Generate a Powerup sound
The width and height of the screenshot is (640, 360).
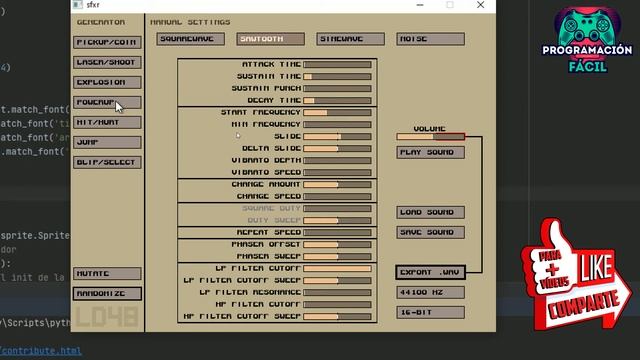[x=107, y=102]
